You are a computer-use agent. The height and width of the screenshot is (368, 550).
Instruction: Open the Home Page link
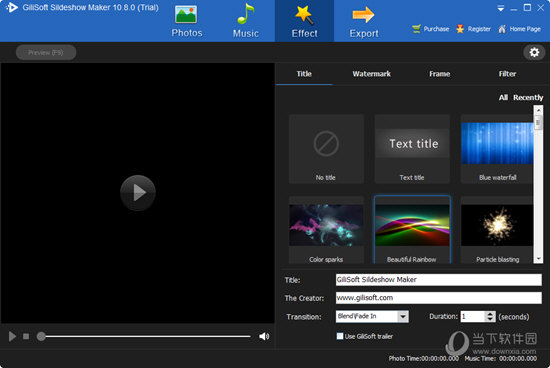click(519, 29)
